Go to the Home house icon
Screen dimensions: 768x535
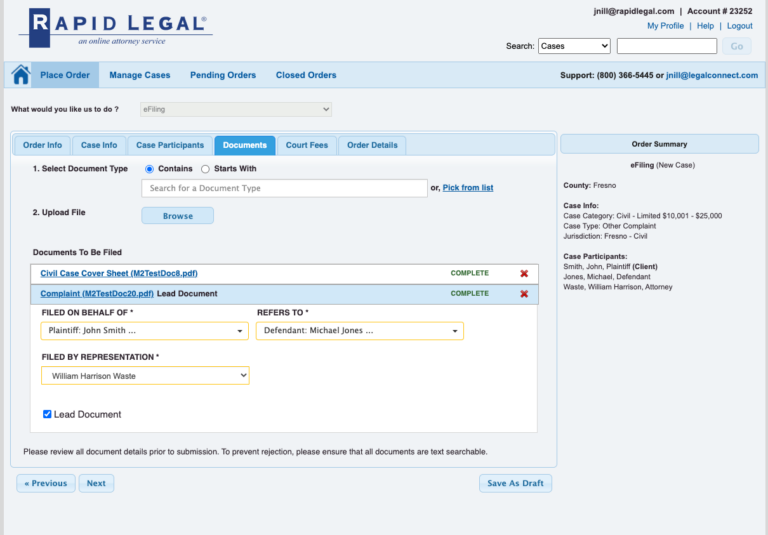tap(21, 75)
